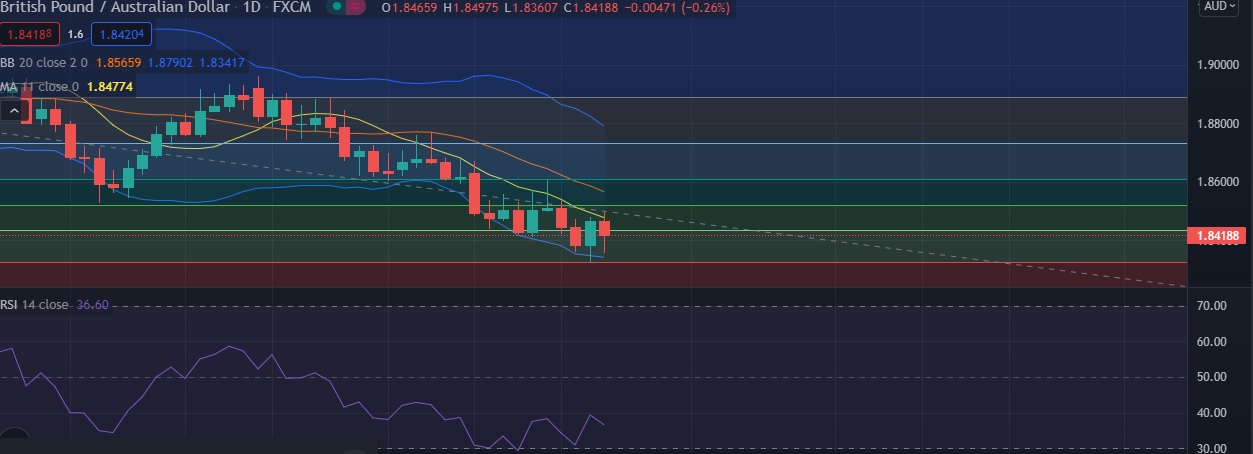Click the 1.90000 price scale label
This screenshot has height=454, width=1253.
pos(1220,65)
